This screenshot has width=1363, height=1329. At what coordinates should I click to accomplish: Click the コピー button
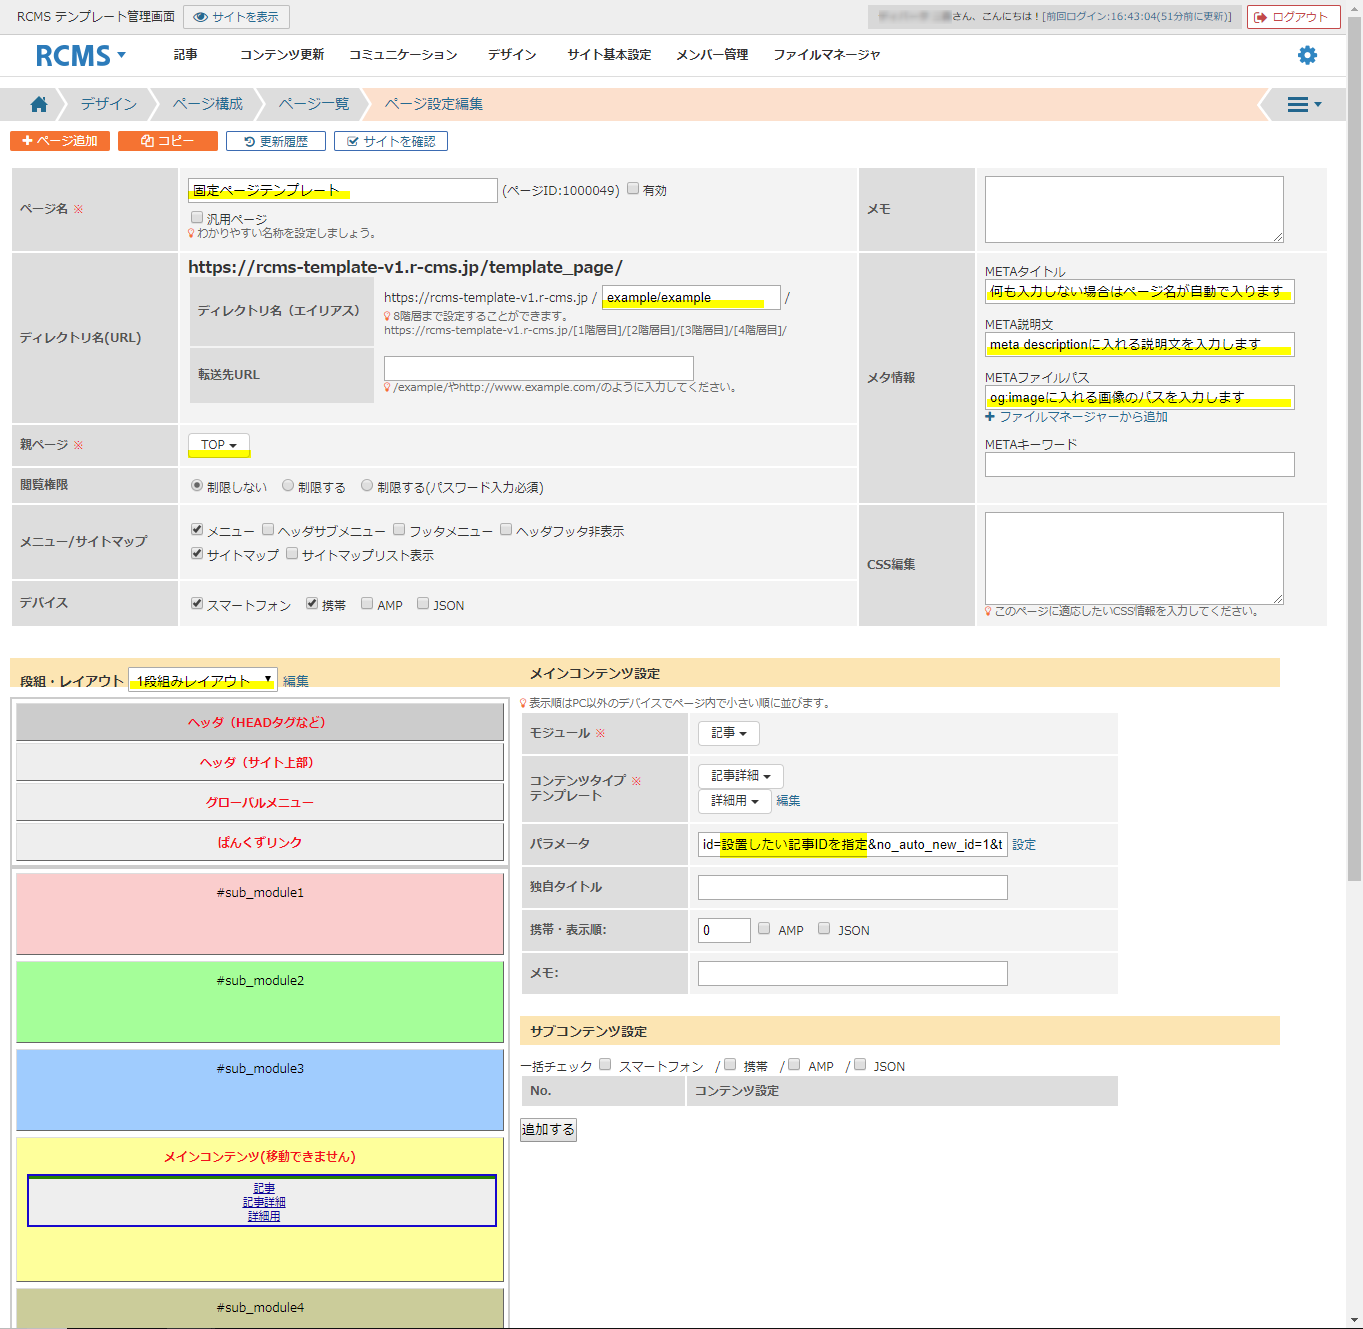click(x=168, y=141)
